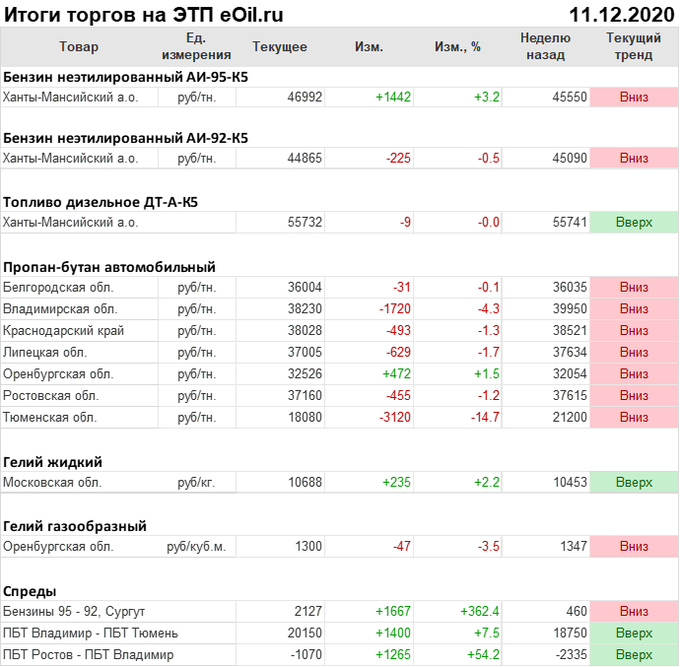
Task: Select the 'Московская обл.' liquid helium row label
Action: click(x=52, y=482)
